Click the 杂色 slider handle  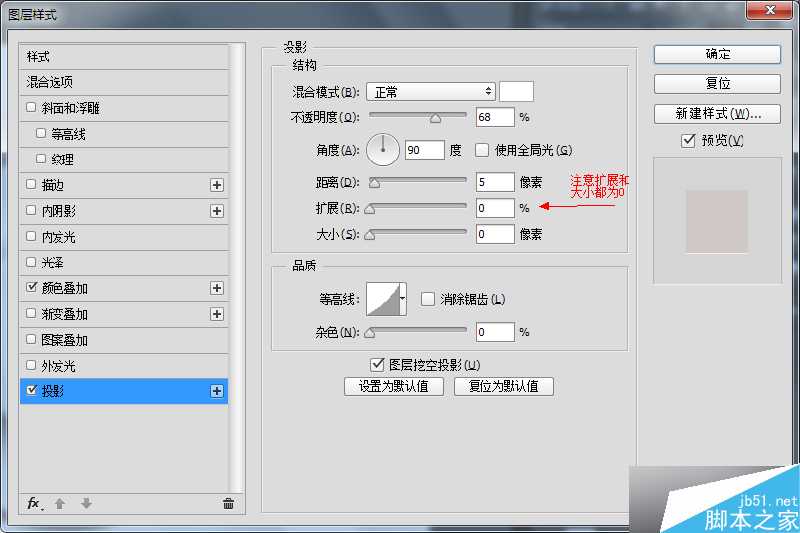point(370,334)
